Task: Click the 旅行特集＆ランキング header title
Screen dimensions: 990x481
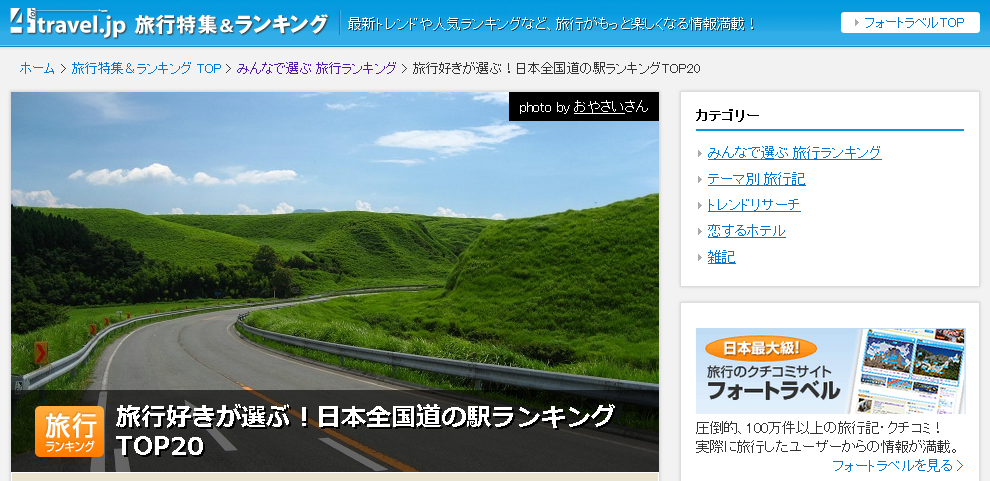Action: (231, 23)
